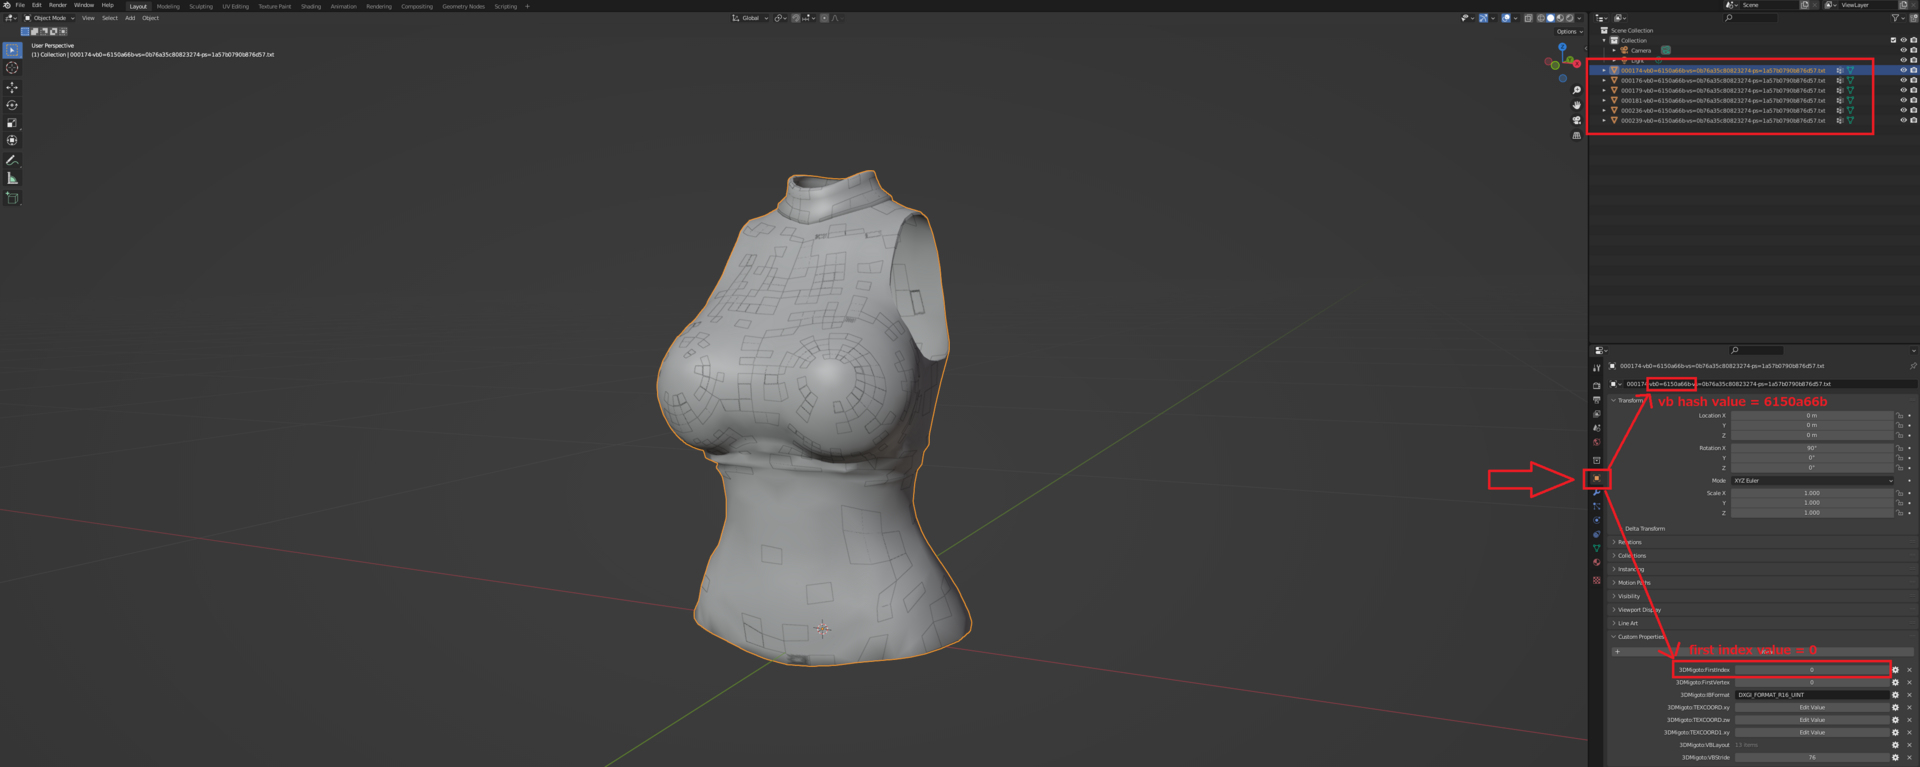Click the viewport zoom magnifier icon

pyautogui.click(x=1577, y=90)
